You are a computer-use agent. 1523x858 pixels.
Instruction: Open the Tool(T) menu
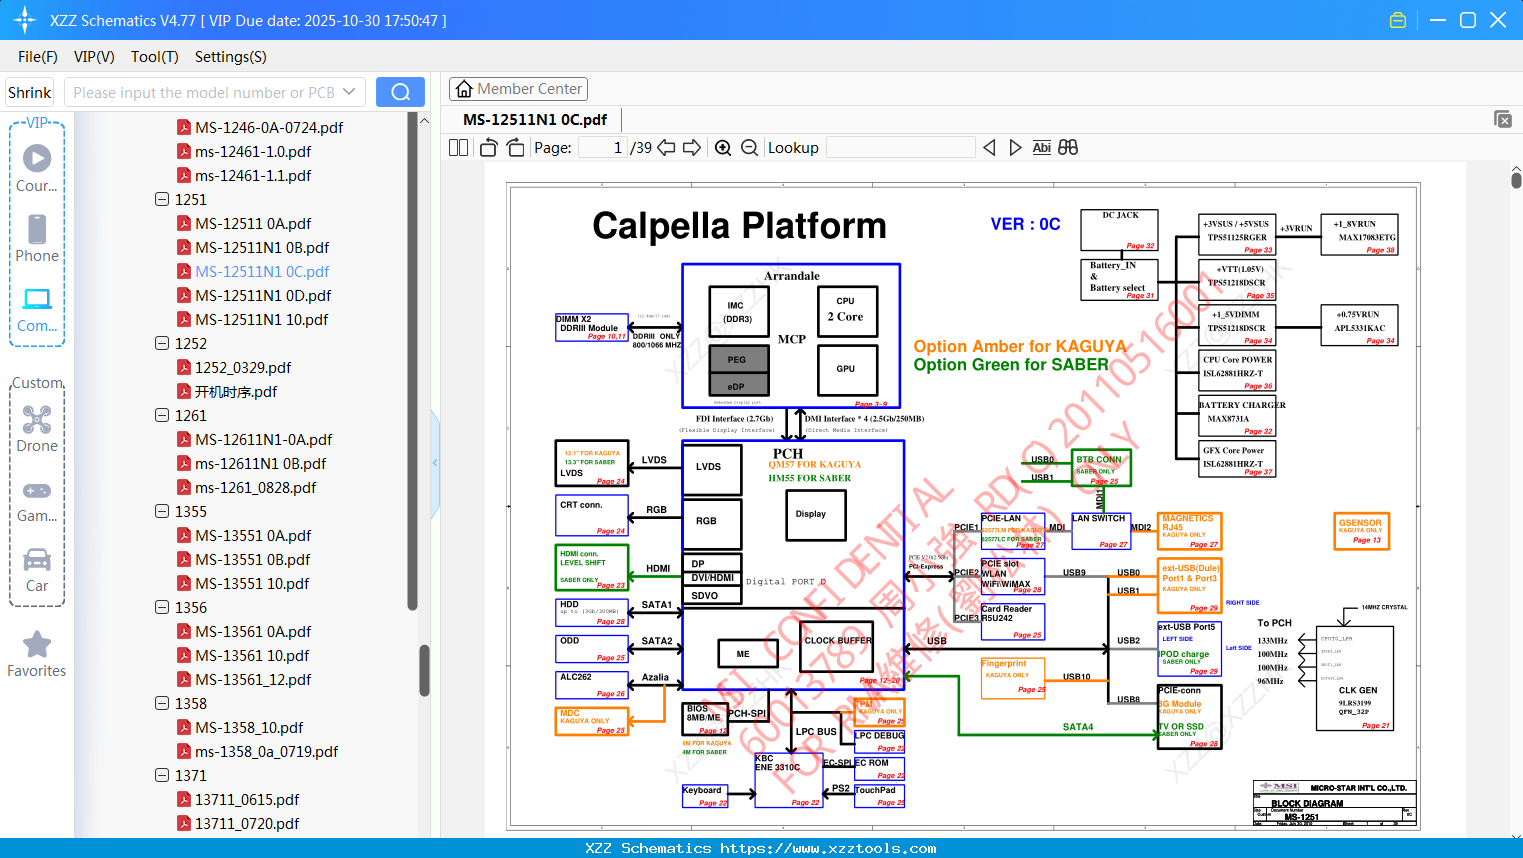[155, 57]
